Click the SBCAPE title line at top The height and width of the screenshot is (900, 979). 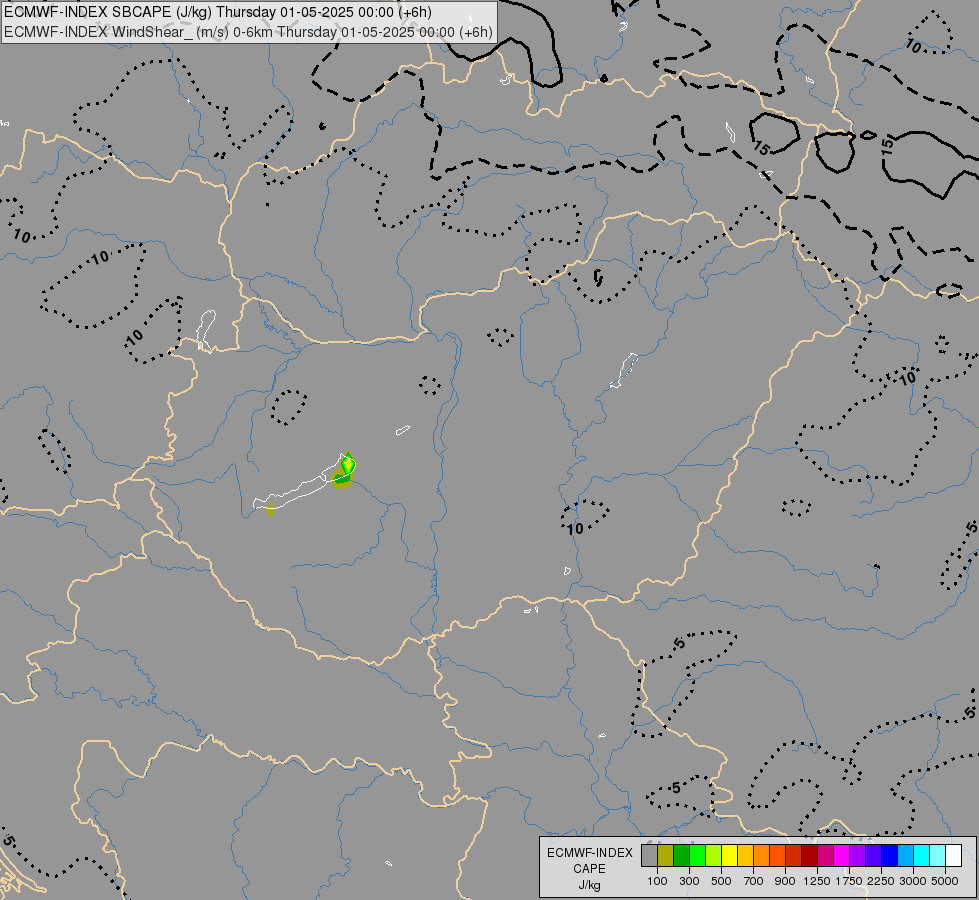click(x=218, y=12)
